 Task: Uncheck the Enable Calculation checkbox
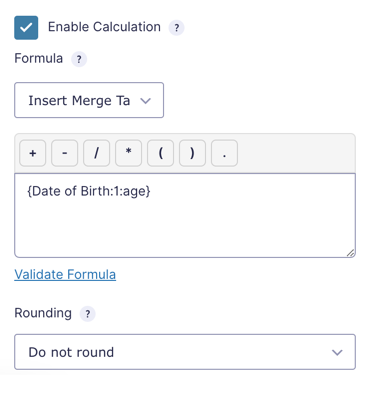[x=26, y=28]
